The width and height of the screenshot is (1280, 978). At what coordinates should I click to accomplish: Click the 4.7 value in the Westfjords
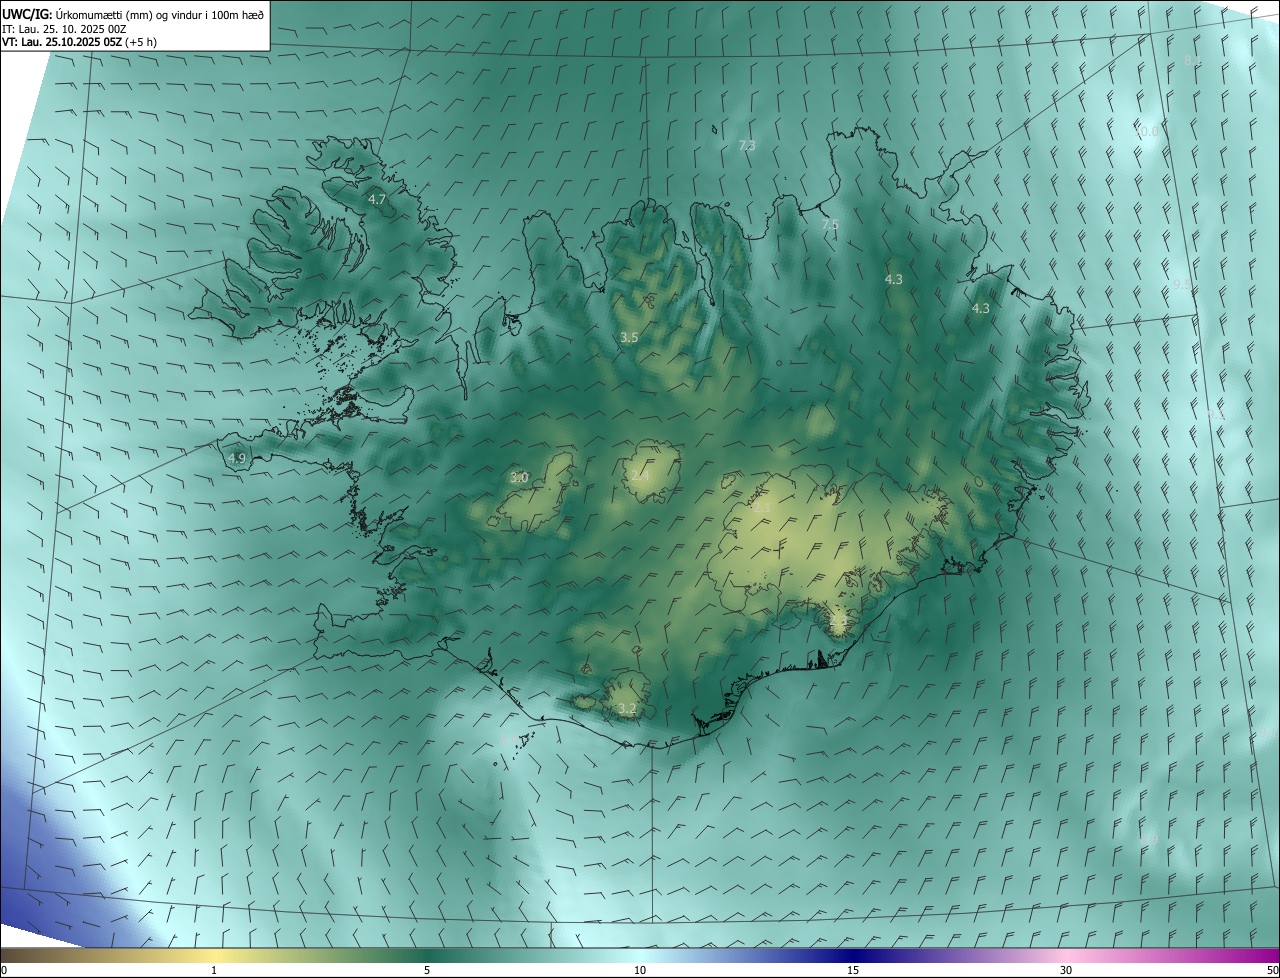(x=377, y=200)
